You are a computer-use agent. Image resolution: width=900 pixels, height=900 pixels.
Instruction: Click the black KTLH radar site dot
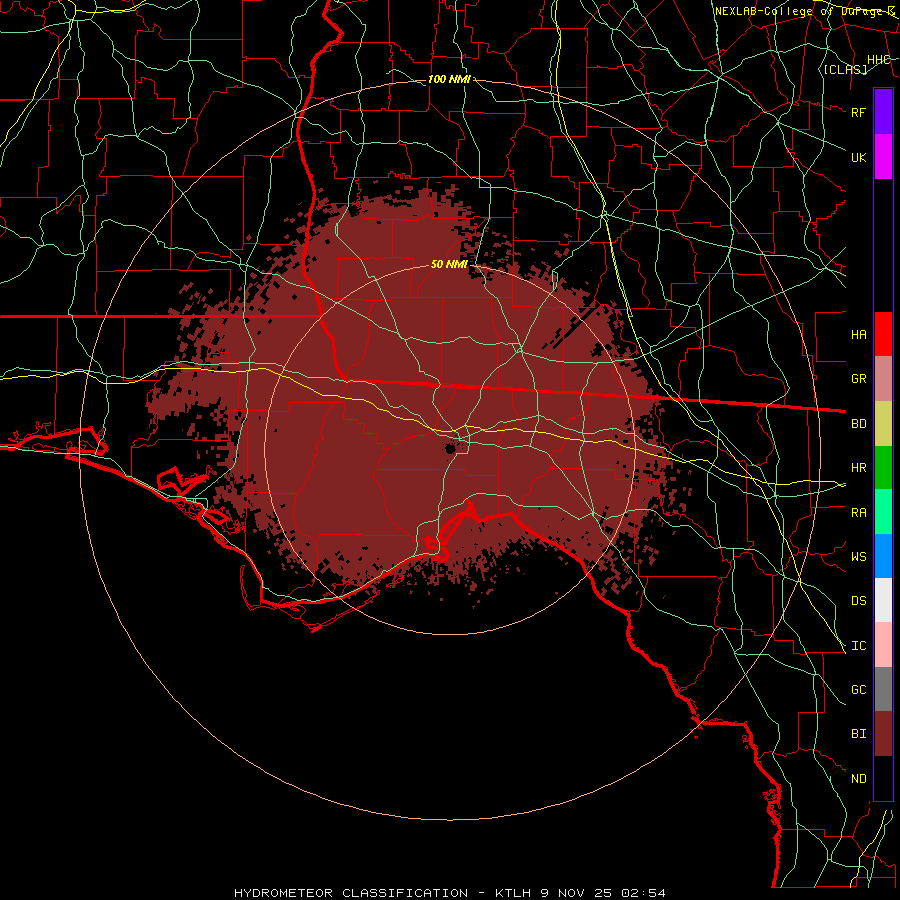point(451,448)
